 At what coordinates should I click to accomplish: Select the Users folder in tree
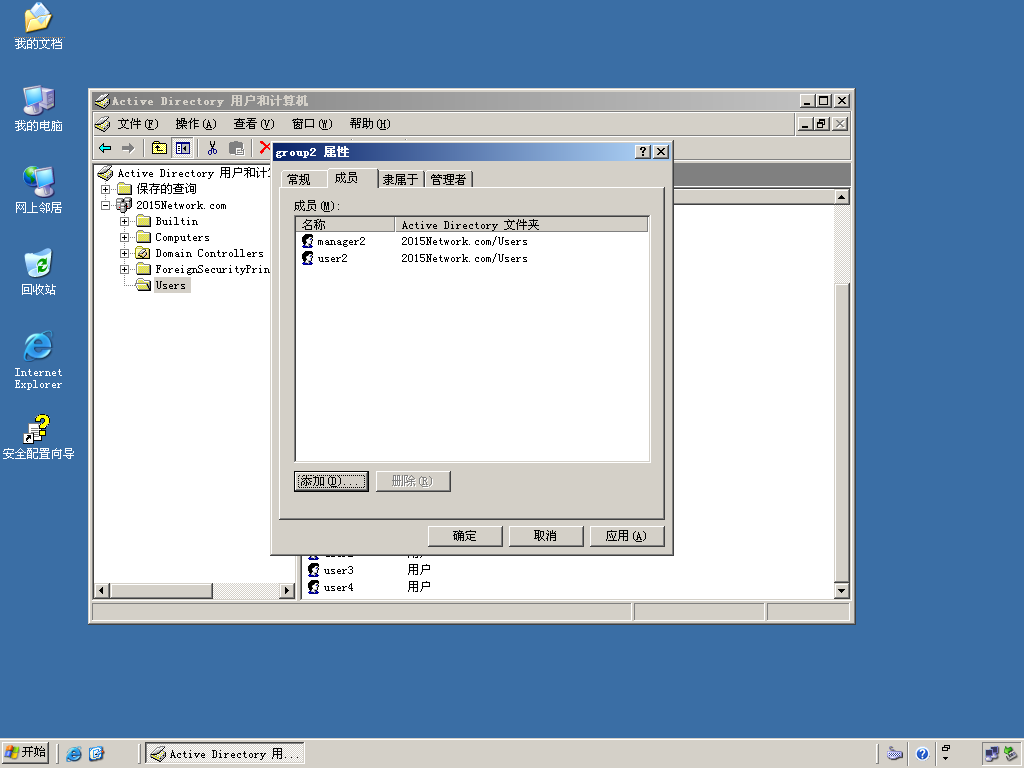pos(170,285)
